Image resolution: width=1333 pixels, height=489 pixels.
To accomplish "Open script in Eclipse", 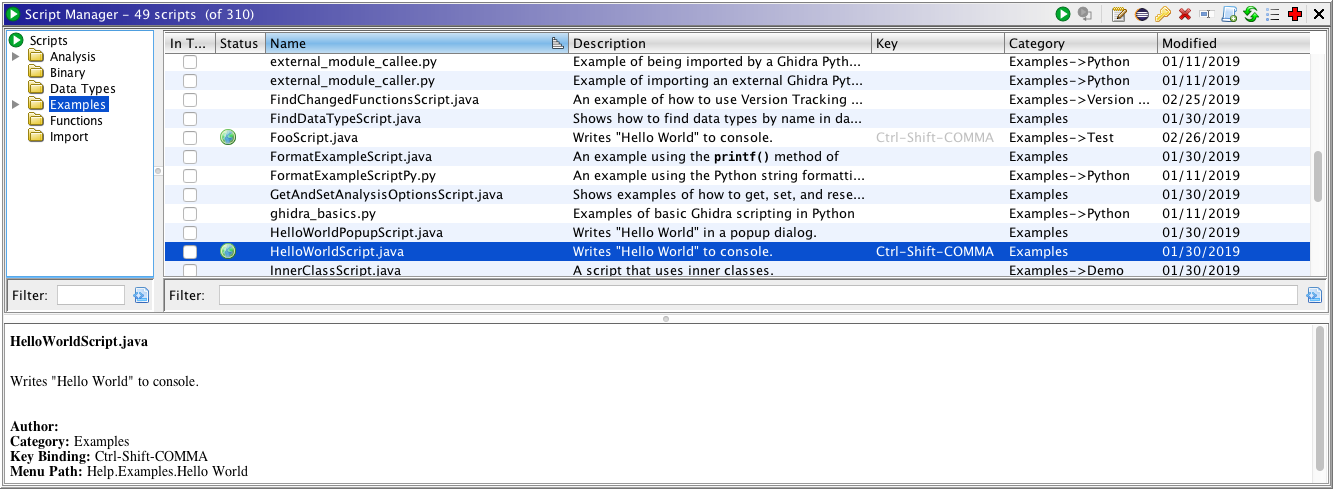I will click(1141, 14).
